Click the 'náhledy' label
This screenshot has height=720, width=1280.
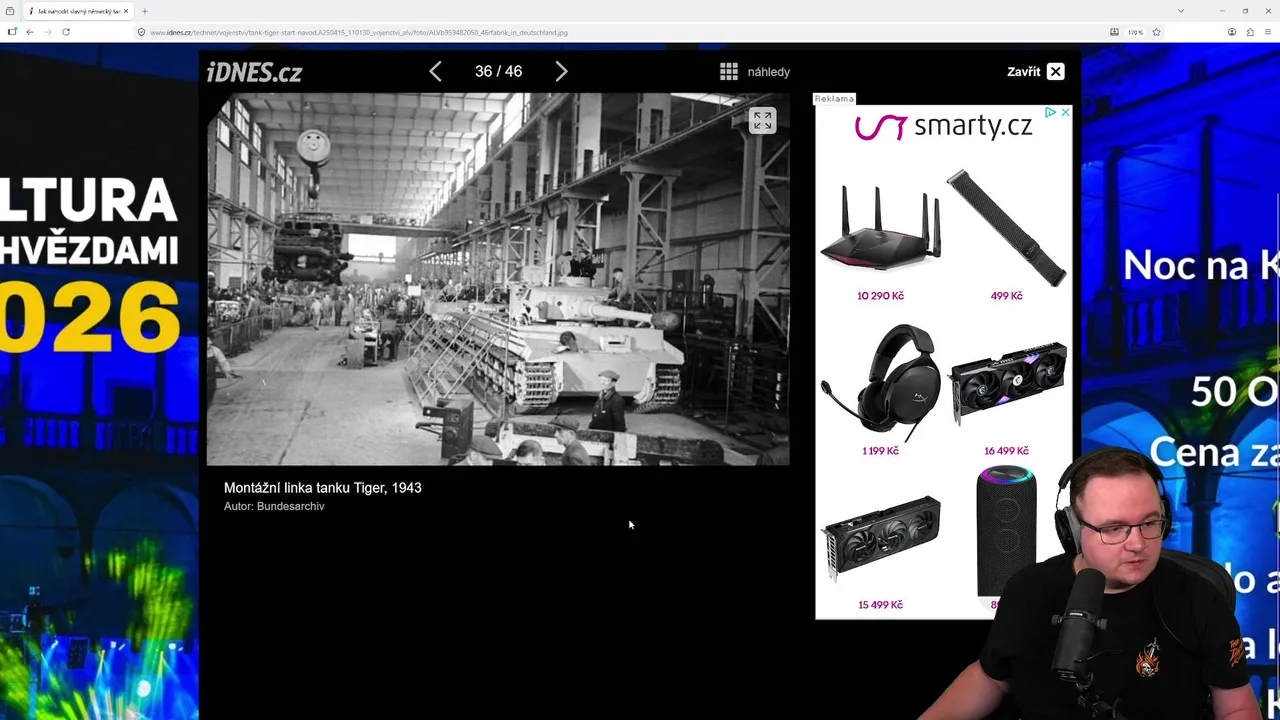tap(769, 72)
